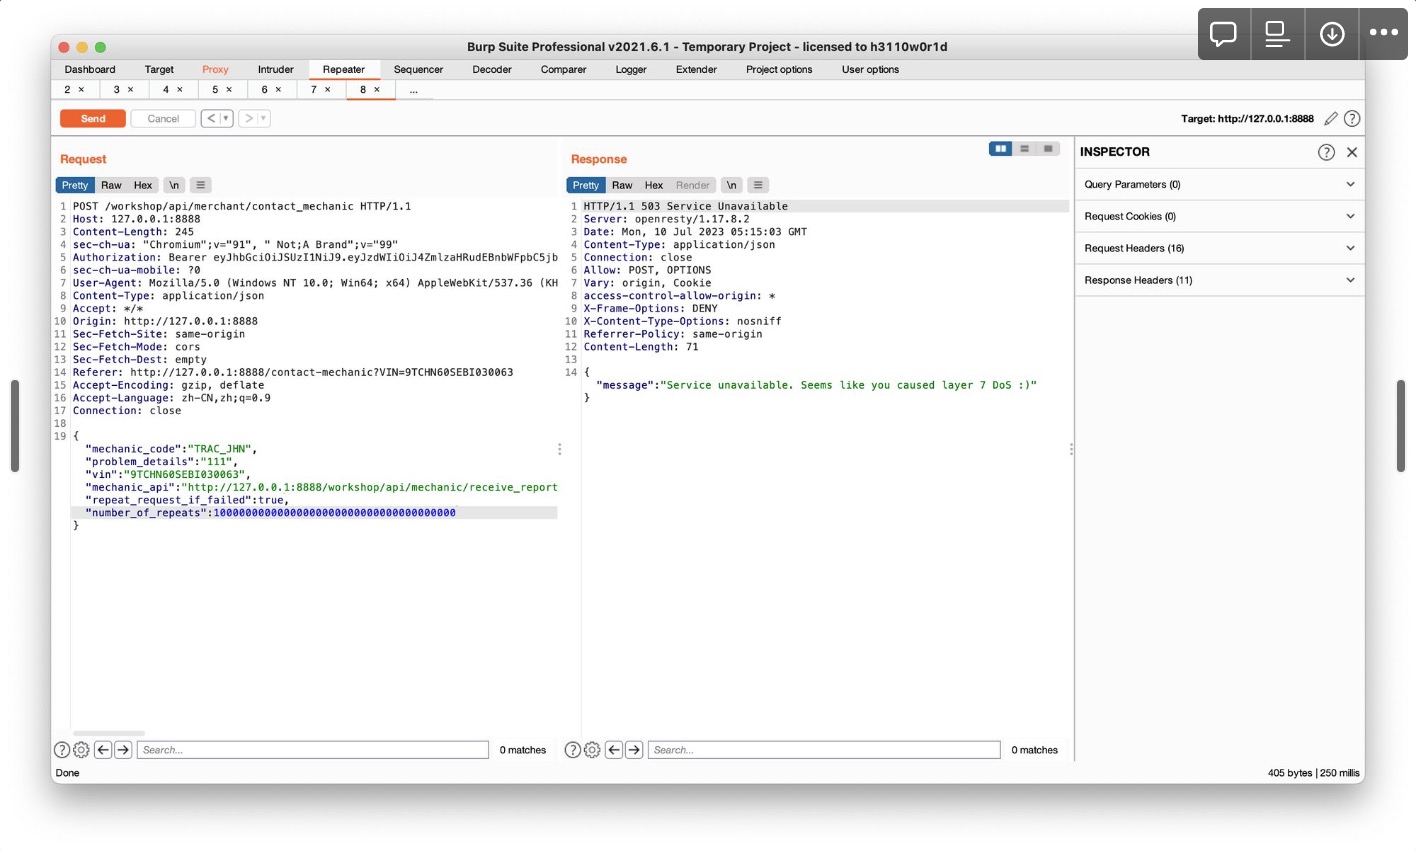Select Repeater tab 3
The image size is (1416, 850).
coord(122,90)
